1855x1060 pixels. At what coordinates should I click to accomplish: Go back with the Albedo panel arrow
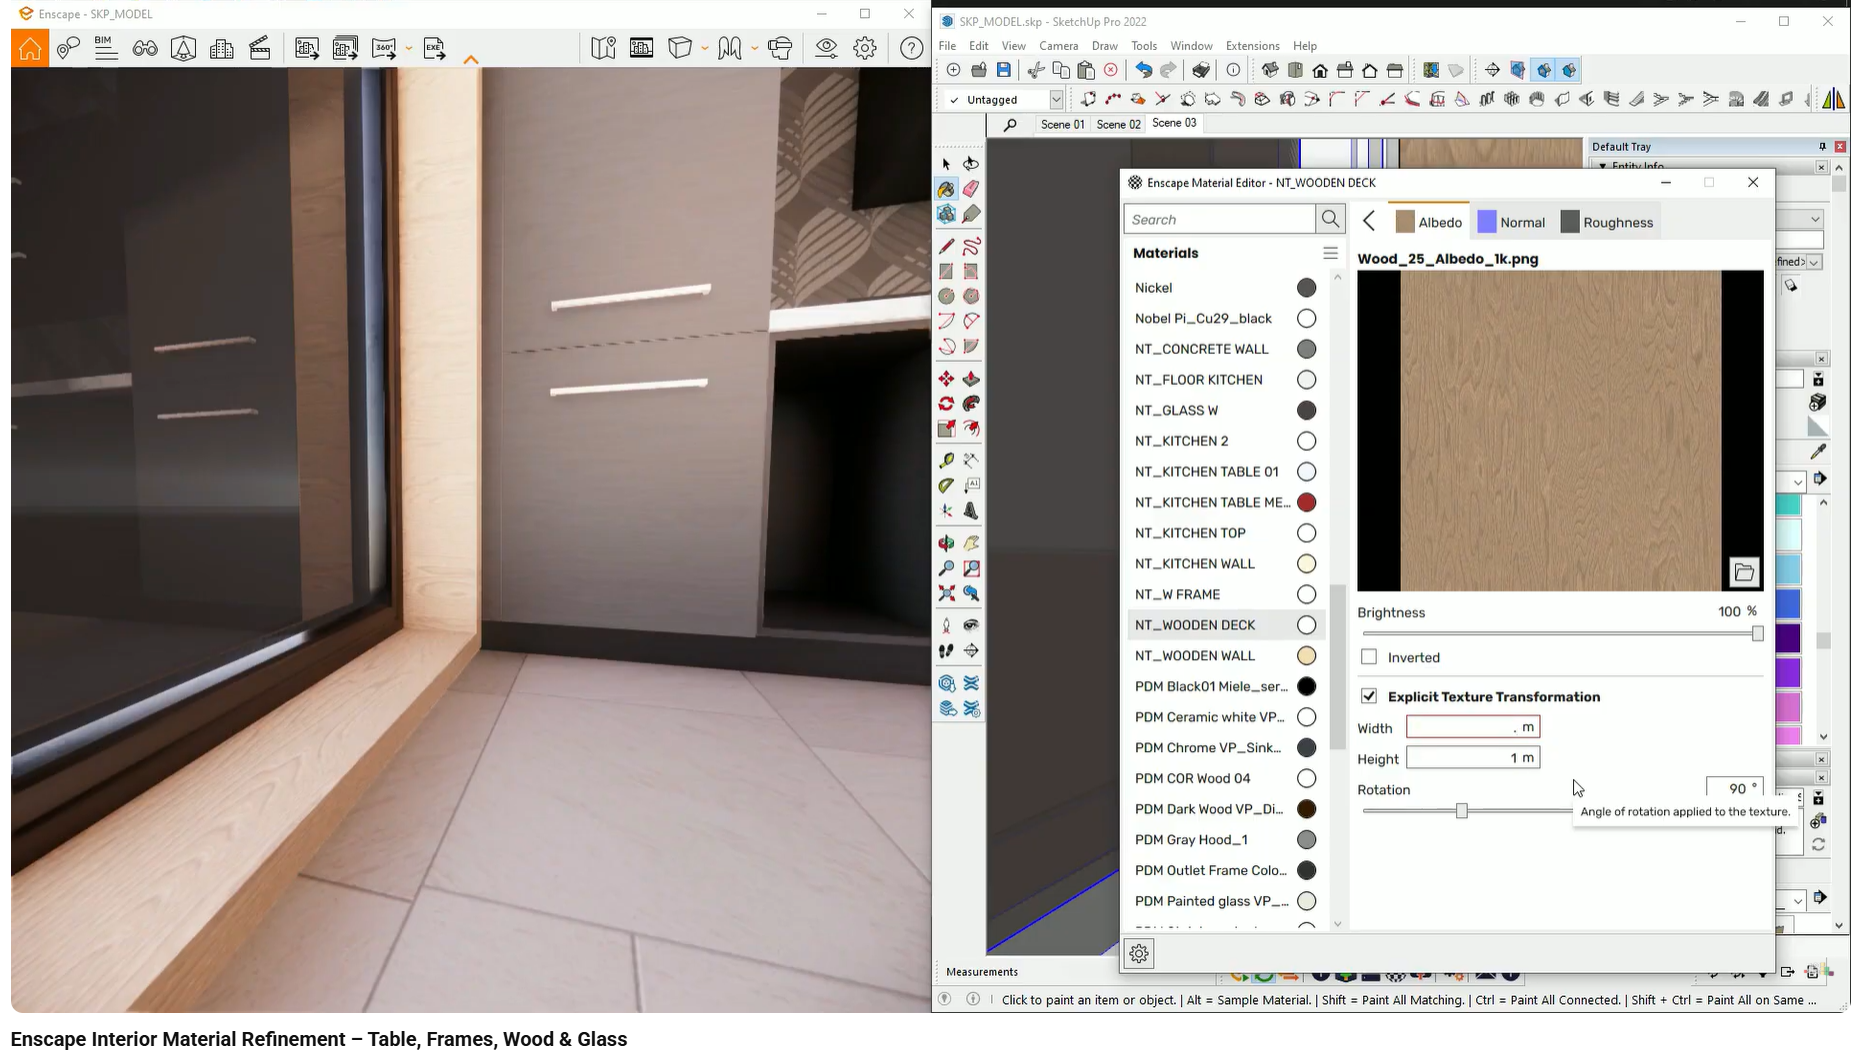1368,221
